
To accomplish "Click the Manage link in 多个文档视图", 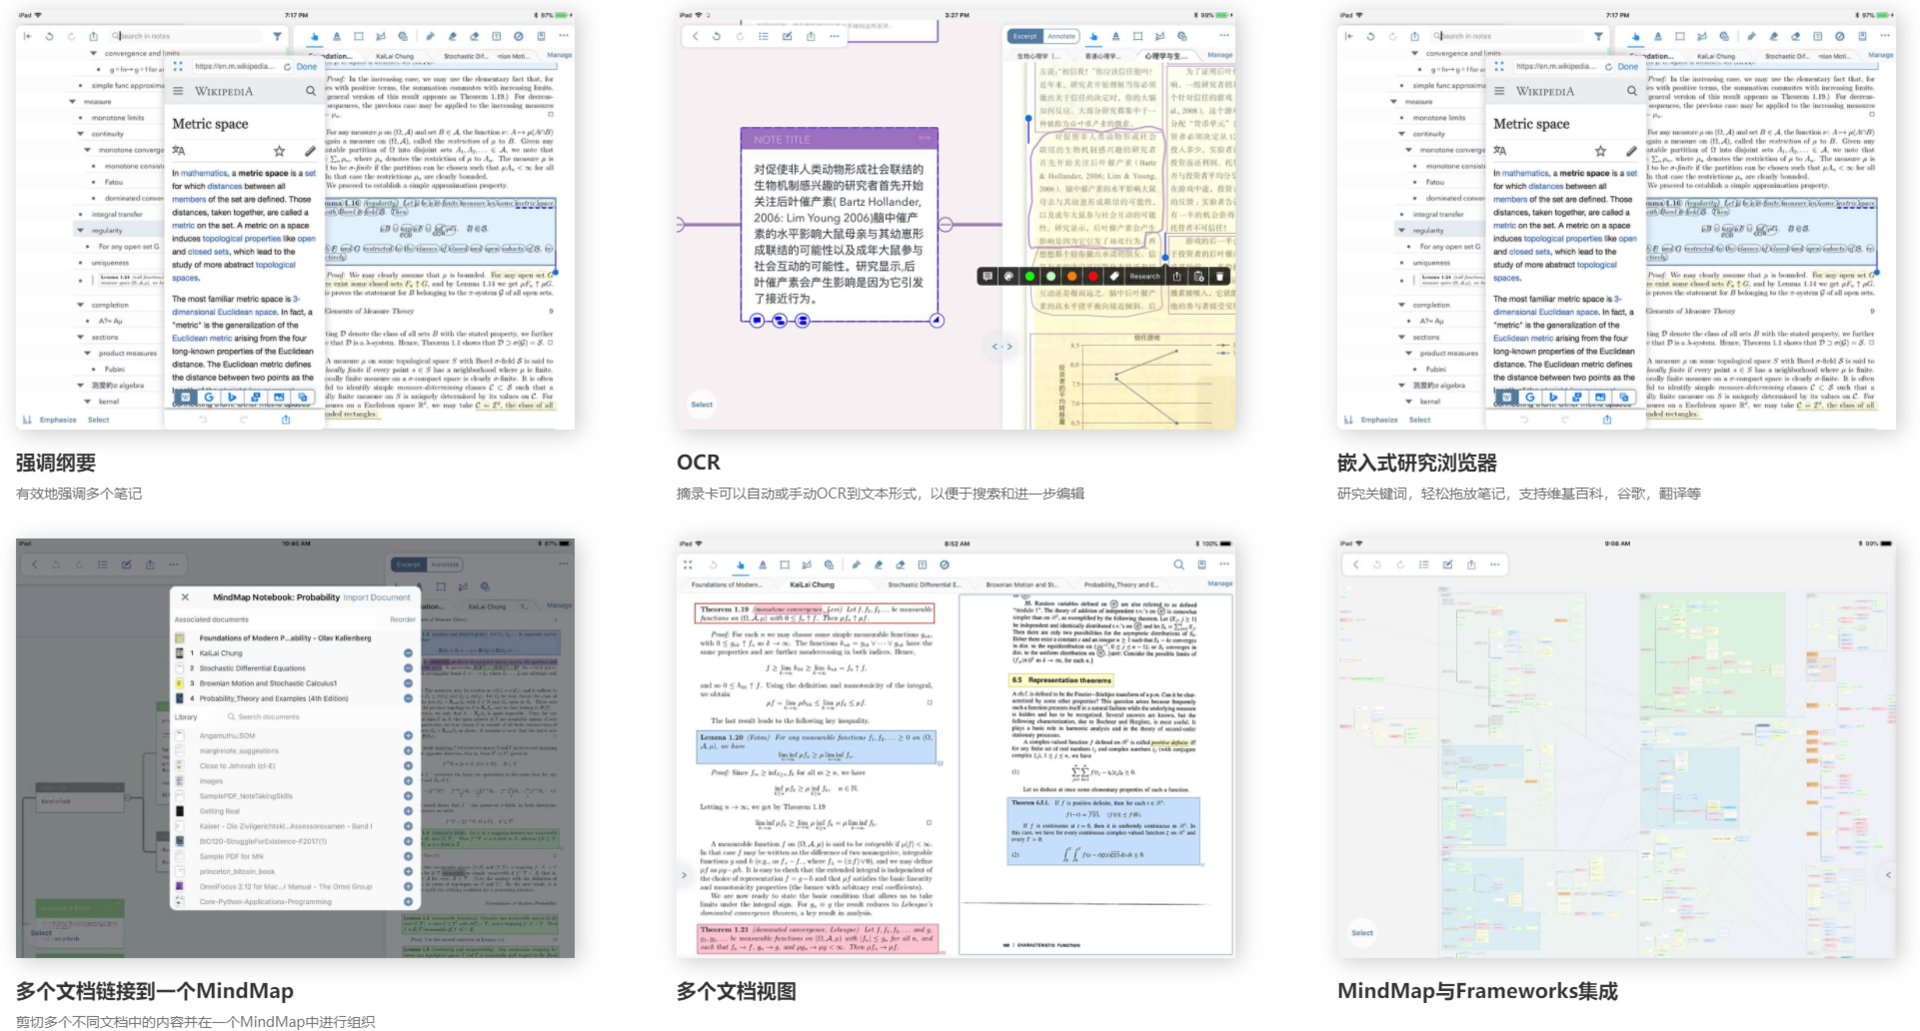I will click(x=1220, y=583).
